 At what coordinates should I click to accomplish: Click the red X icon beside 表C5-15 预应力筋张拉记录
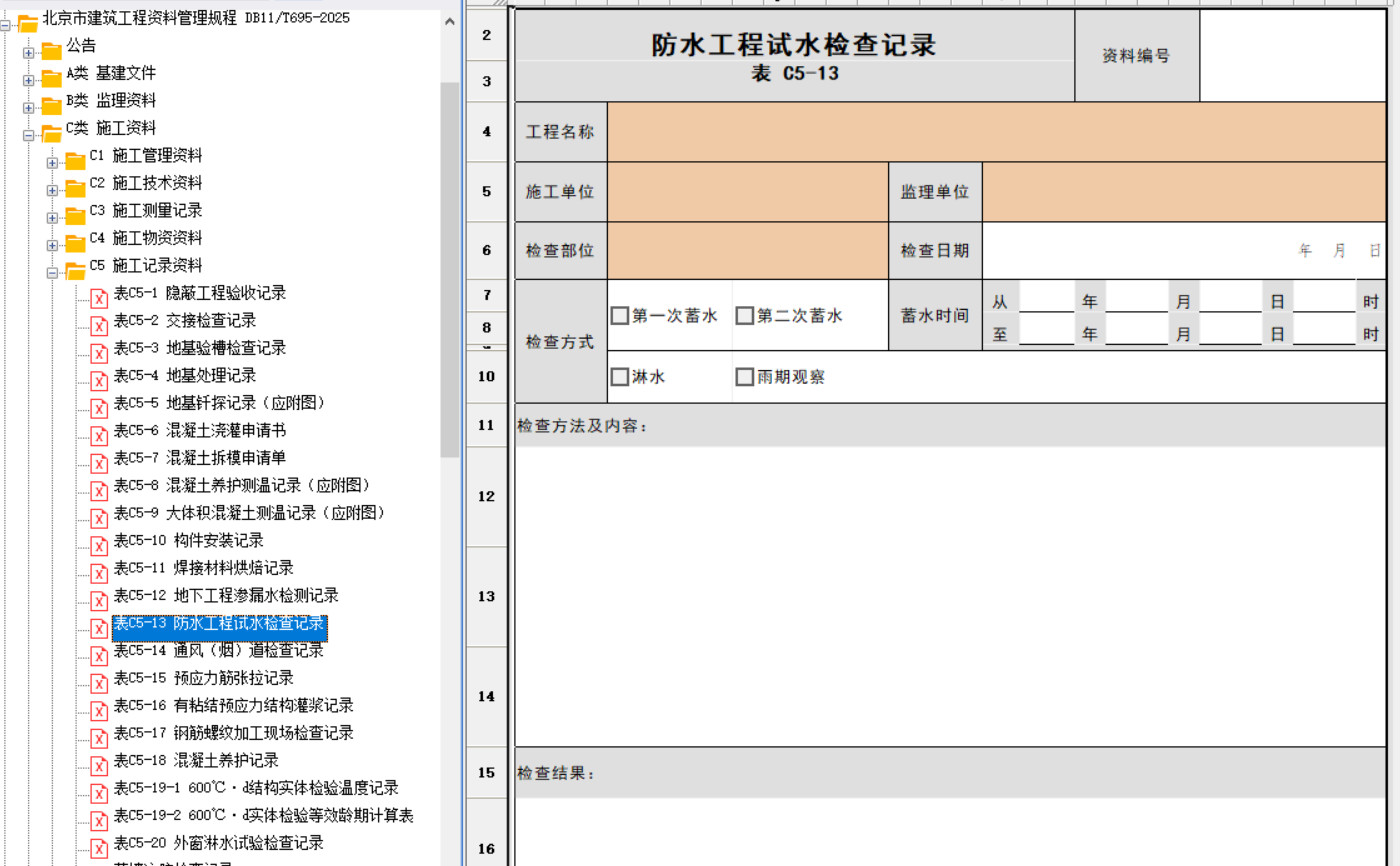99,682
